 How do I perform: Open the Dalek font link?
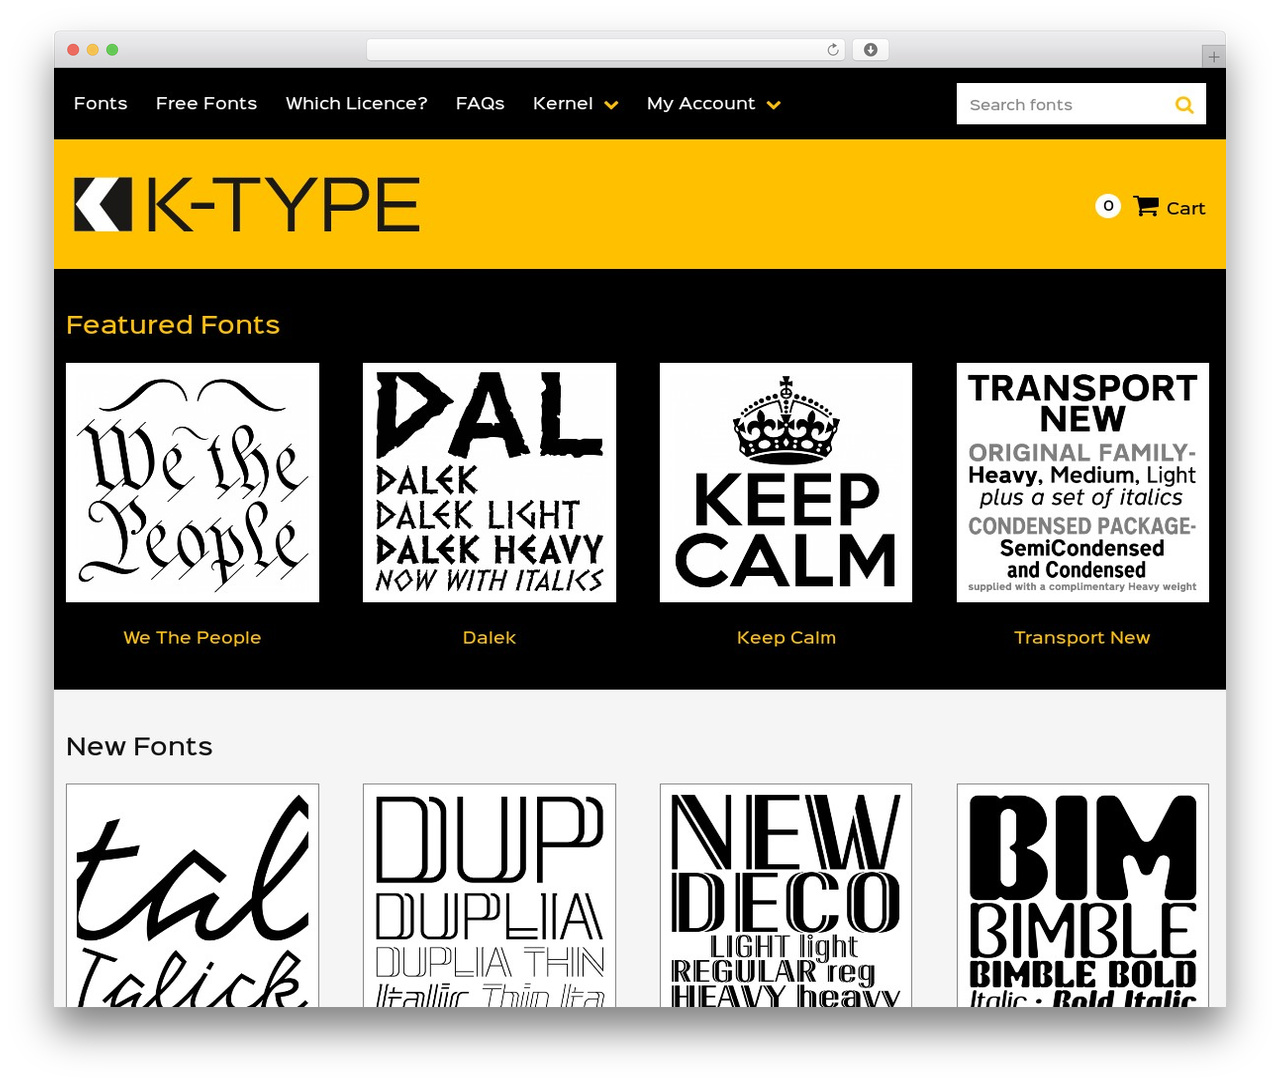tap(489, 637)
